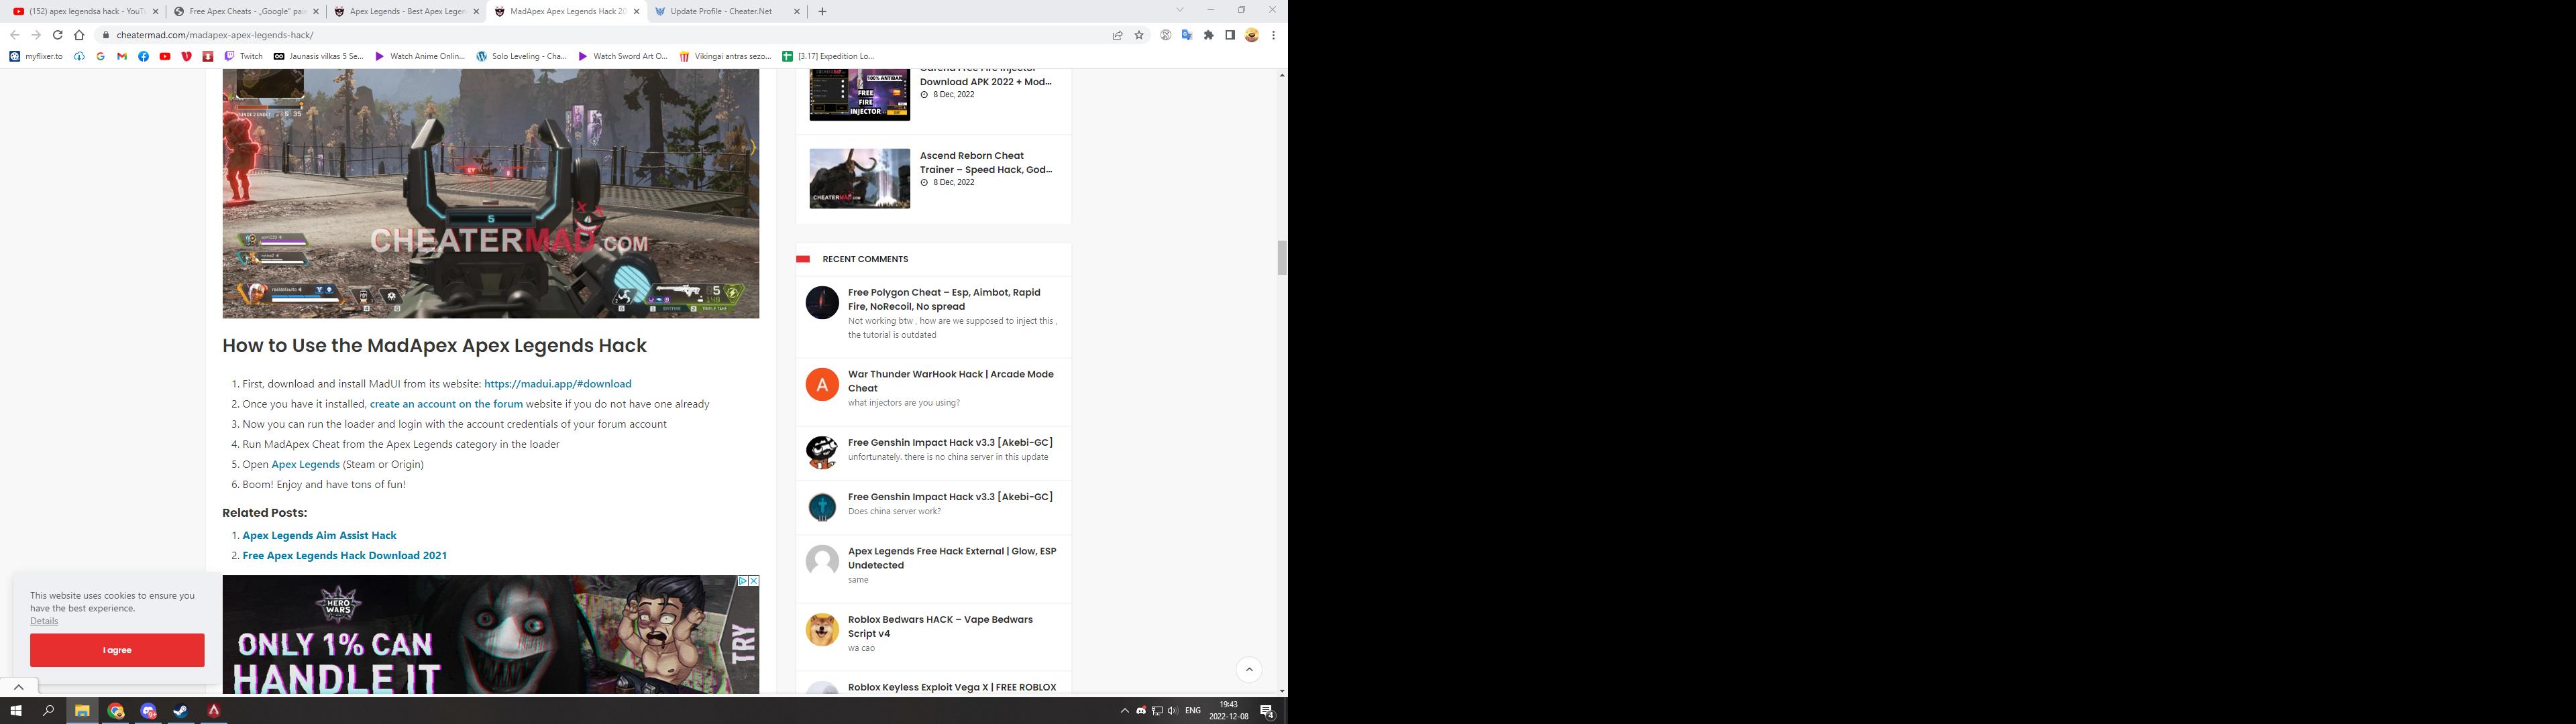
Task: Click the Google Translate extension icon
Action: [x=1187, y=35]
